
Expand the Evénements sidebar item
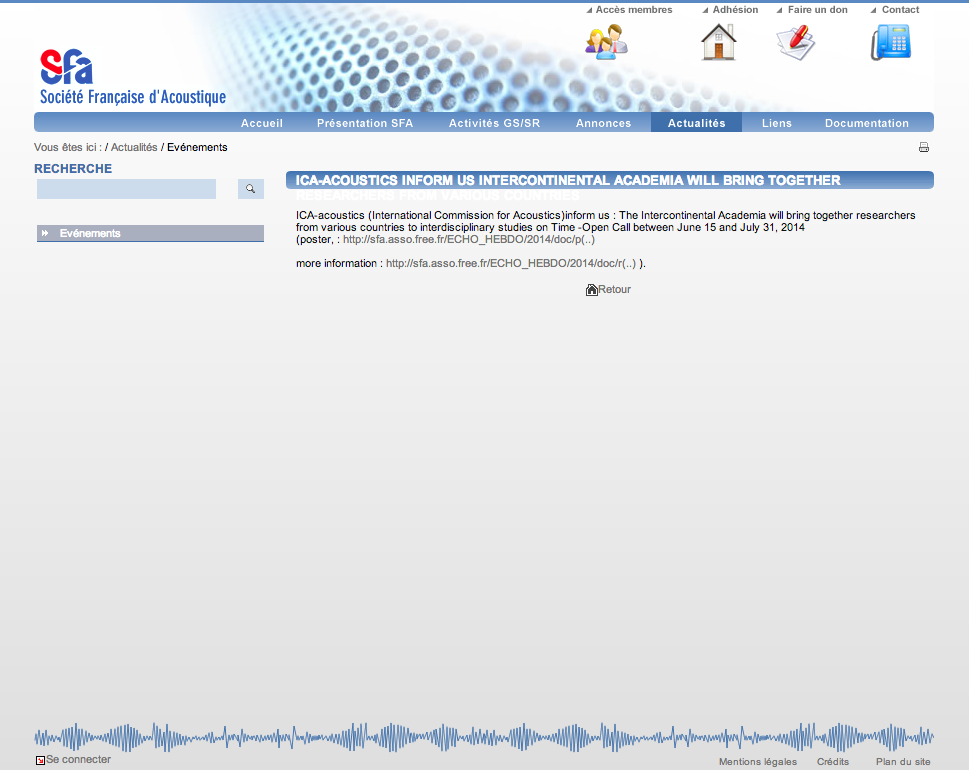(90, 233)
